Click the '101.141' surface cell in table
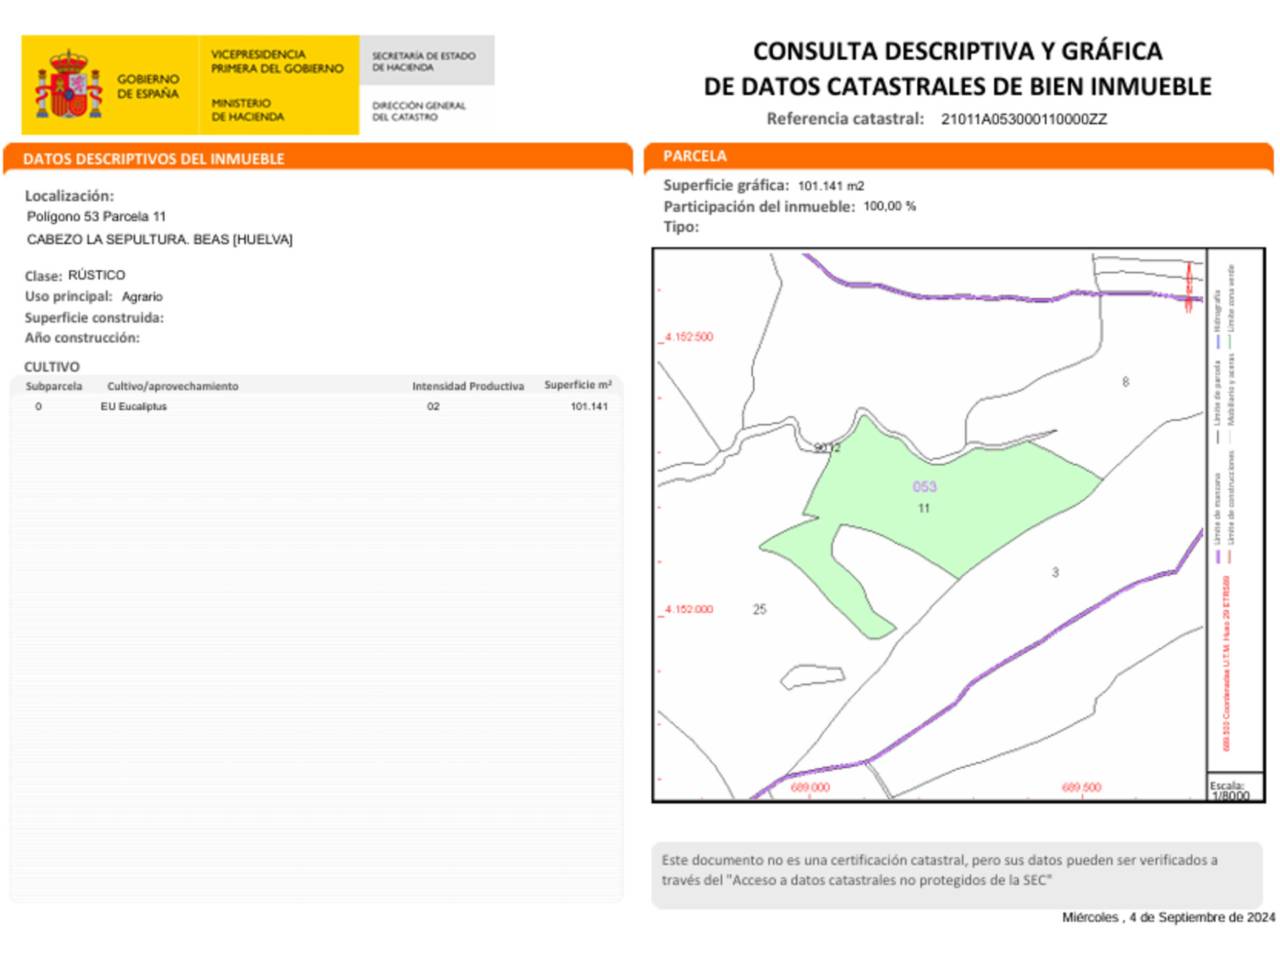This screenshot has height=960, width=1280. click(x=589, y=407)
